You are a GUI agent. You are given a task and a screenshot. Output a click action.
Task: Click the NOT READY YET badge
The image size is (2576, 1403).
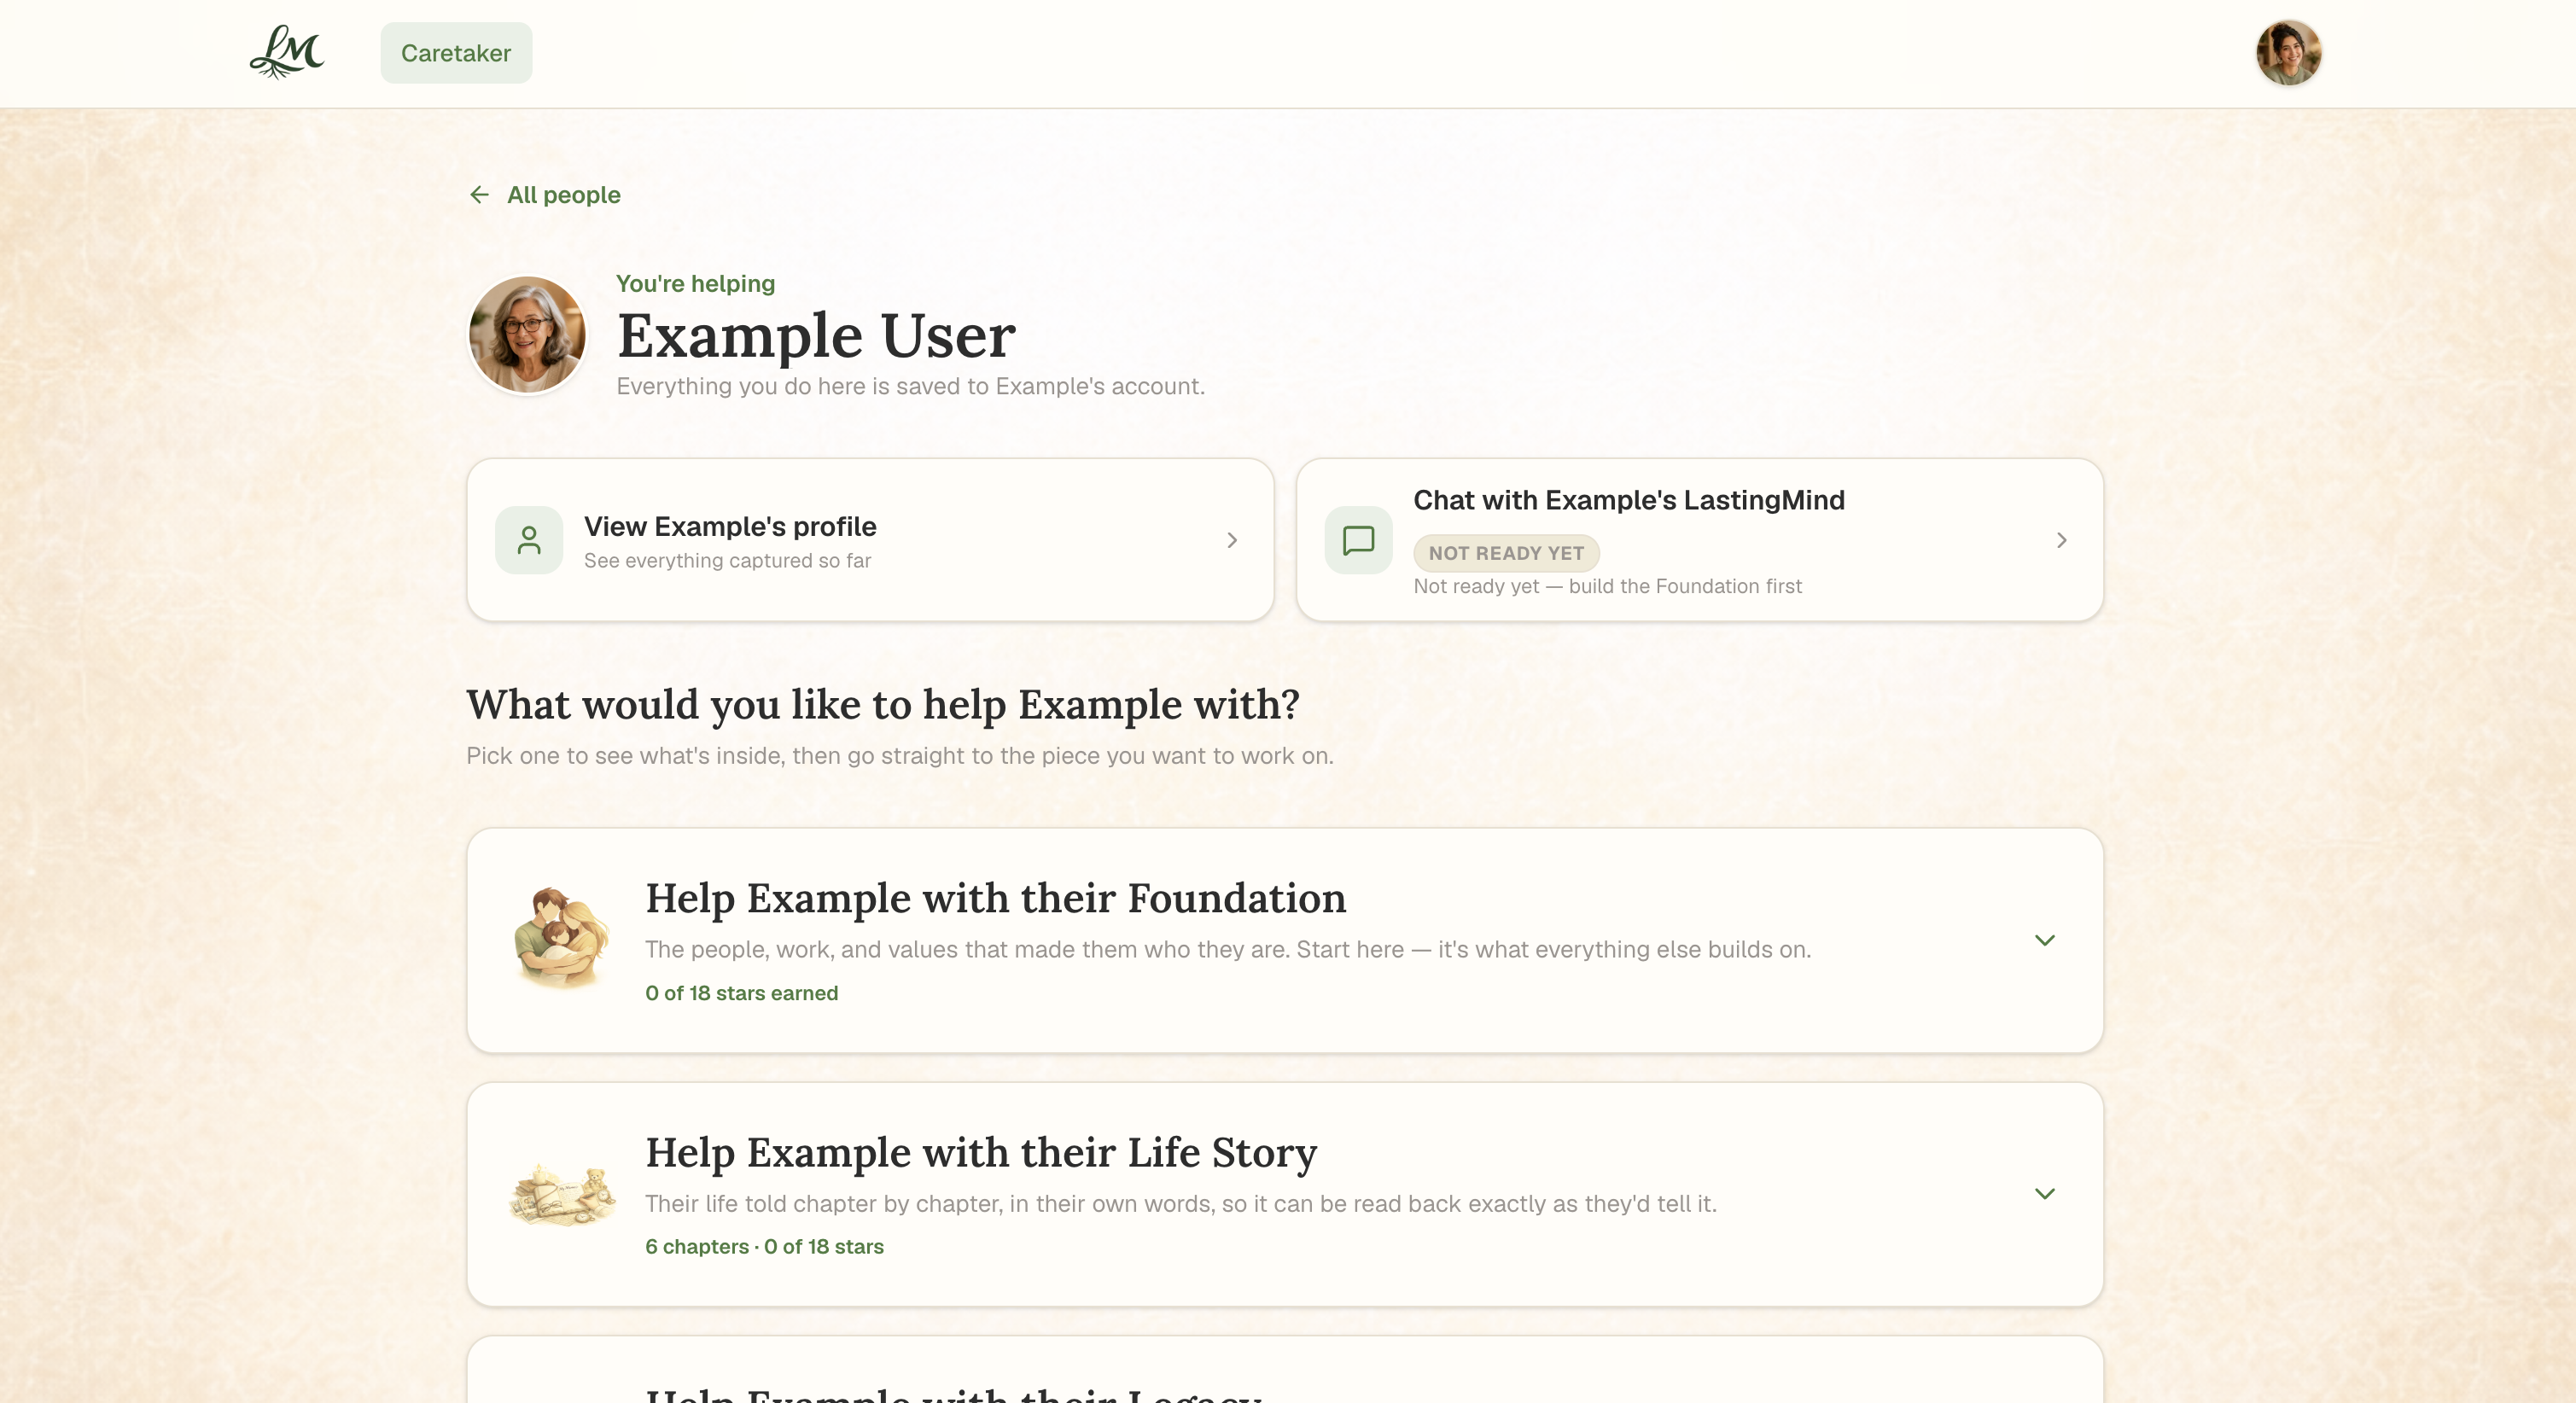coord(1506,553)
